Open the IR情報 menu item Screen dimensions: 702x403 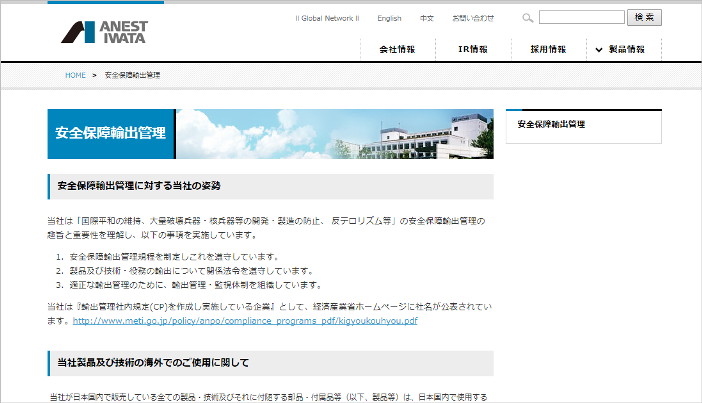(473, 49)
